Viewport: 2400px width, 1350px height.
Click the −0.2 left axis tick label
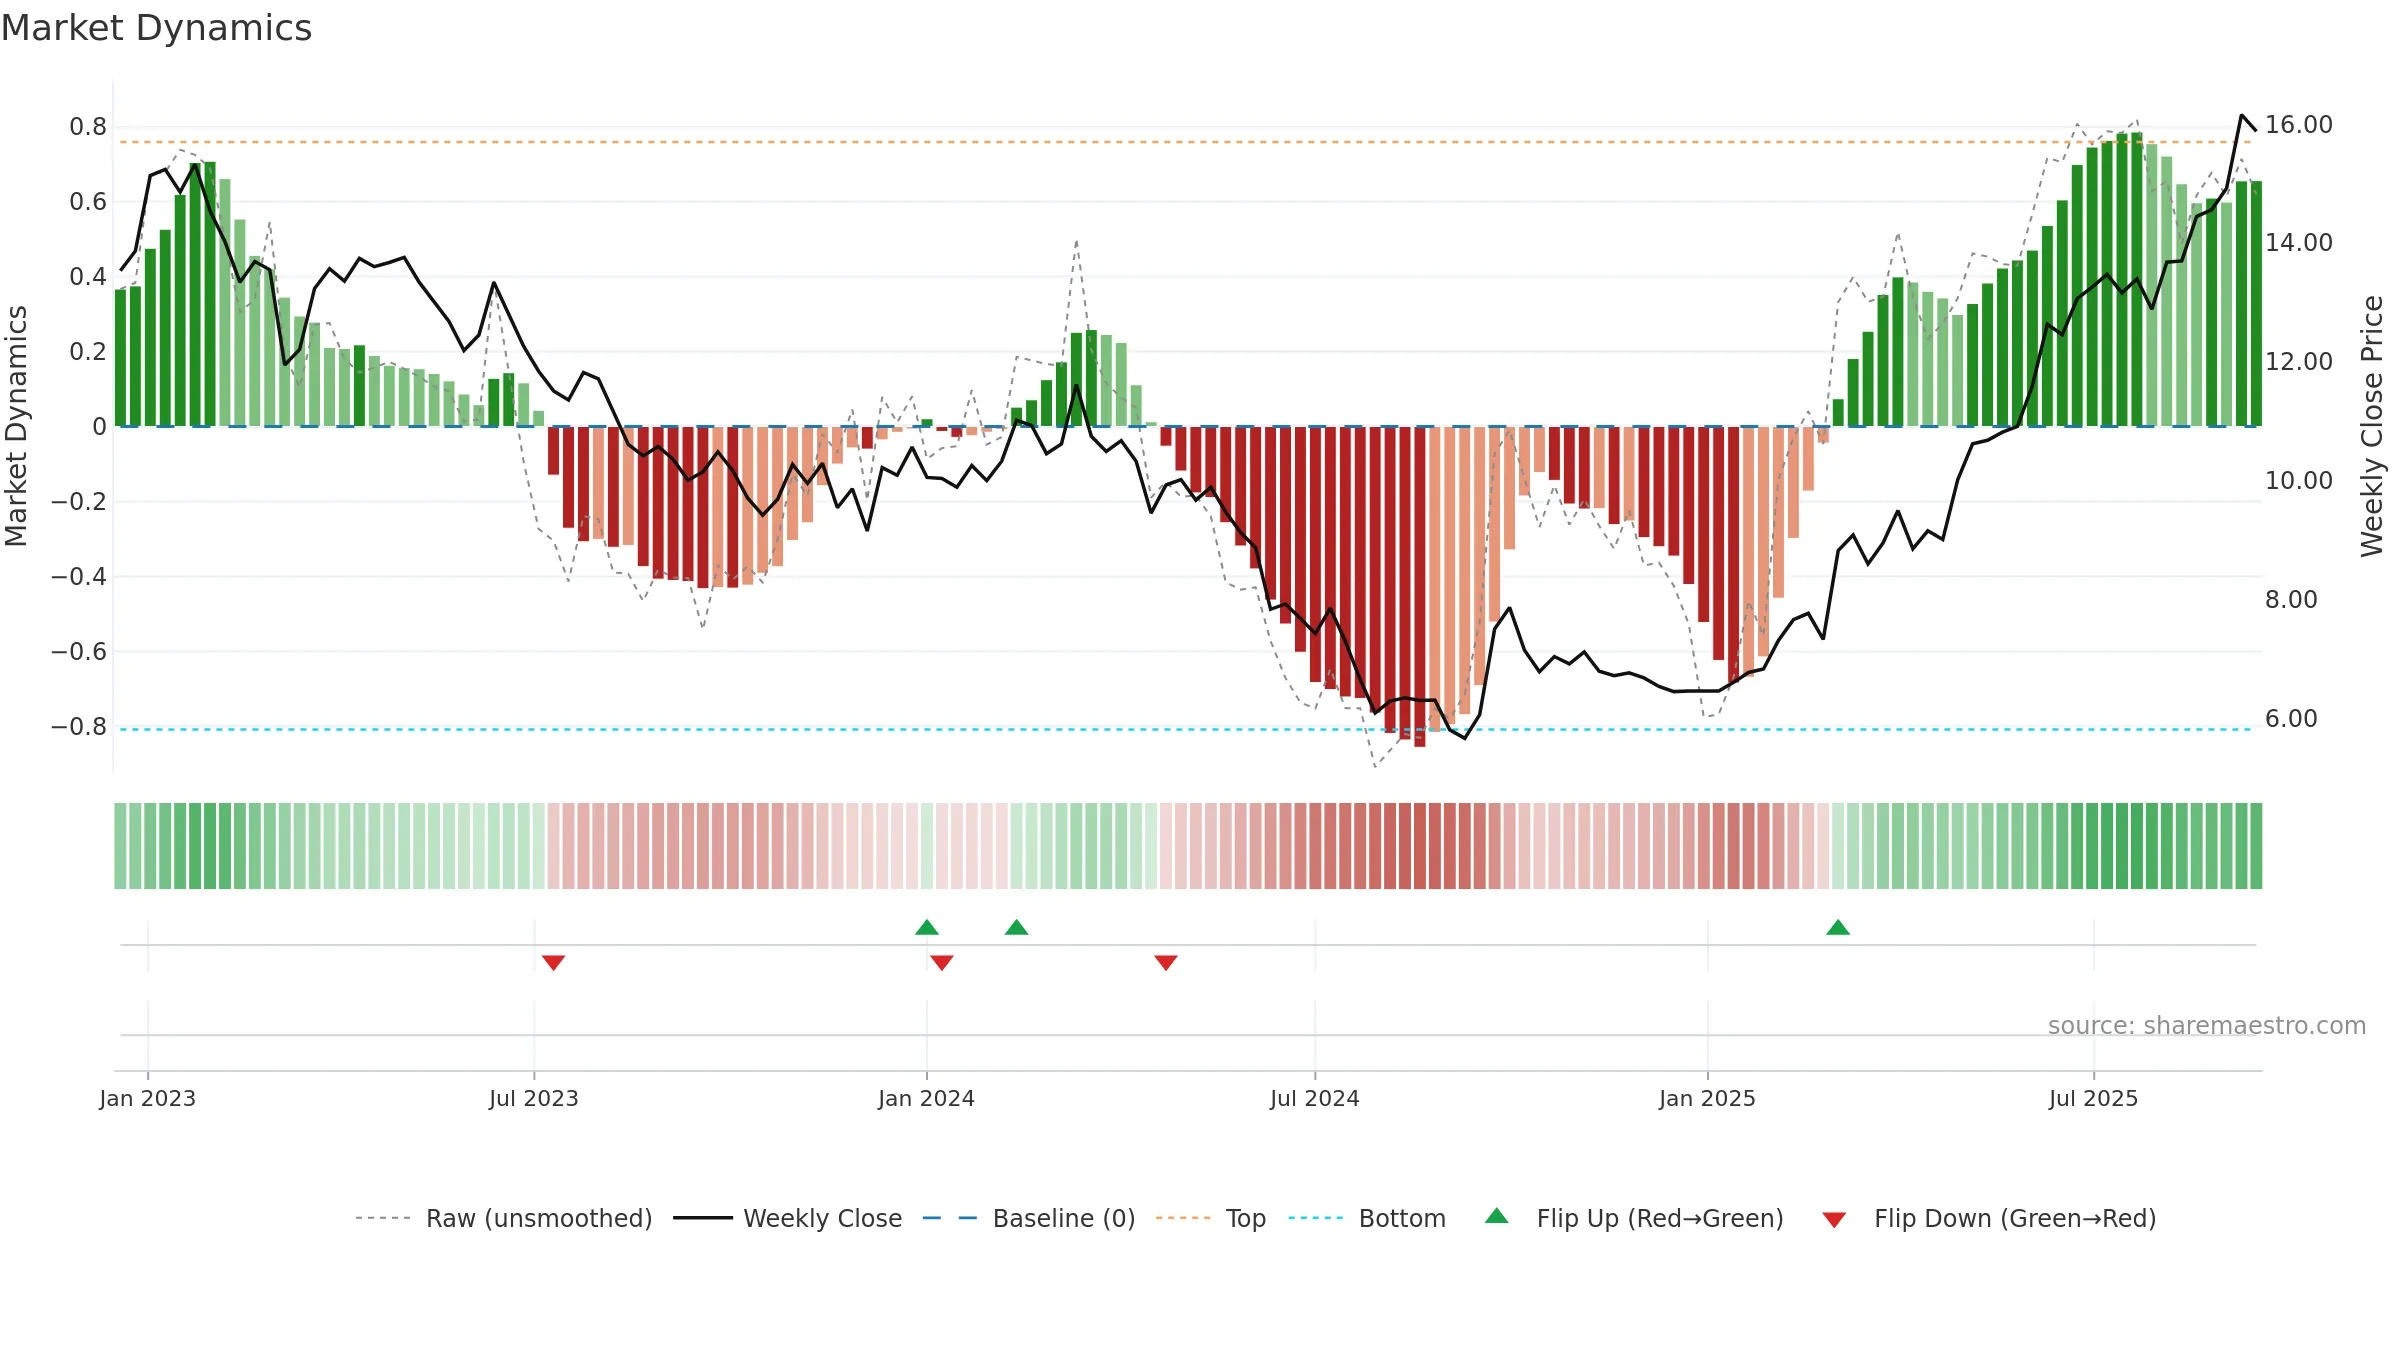click(79, 501)
